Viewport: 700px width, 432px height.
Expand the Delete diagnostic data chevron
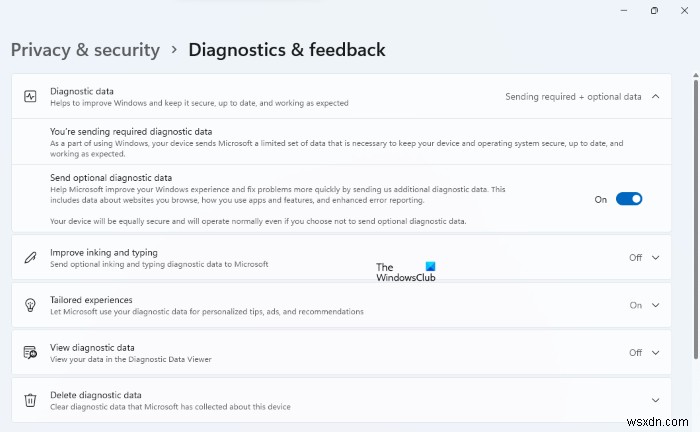coord(656,400)
